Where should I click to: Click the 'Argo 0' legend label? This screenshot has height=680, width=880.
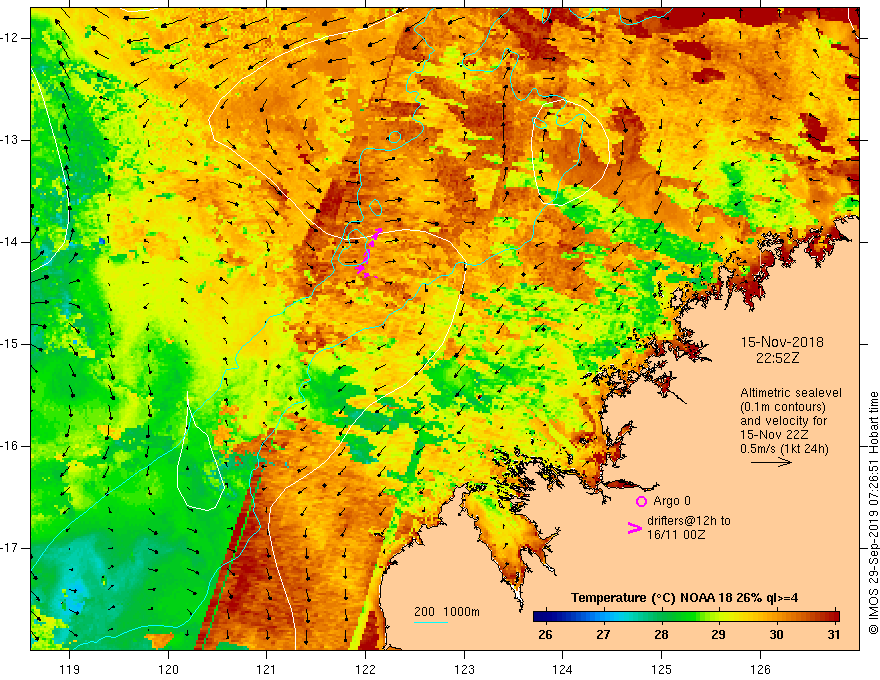[672, 501]
